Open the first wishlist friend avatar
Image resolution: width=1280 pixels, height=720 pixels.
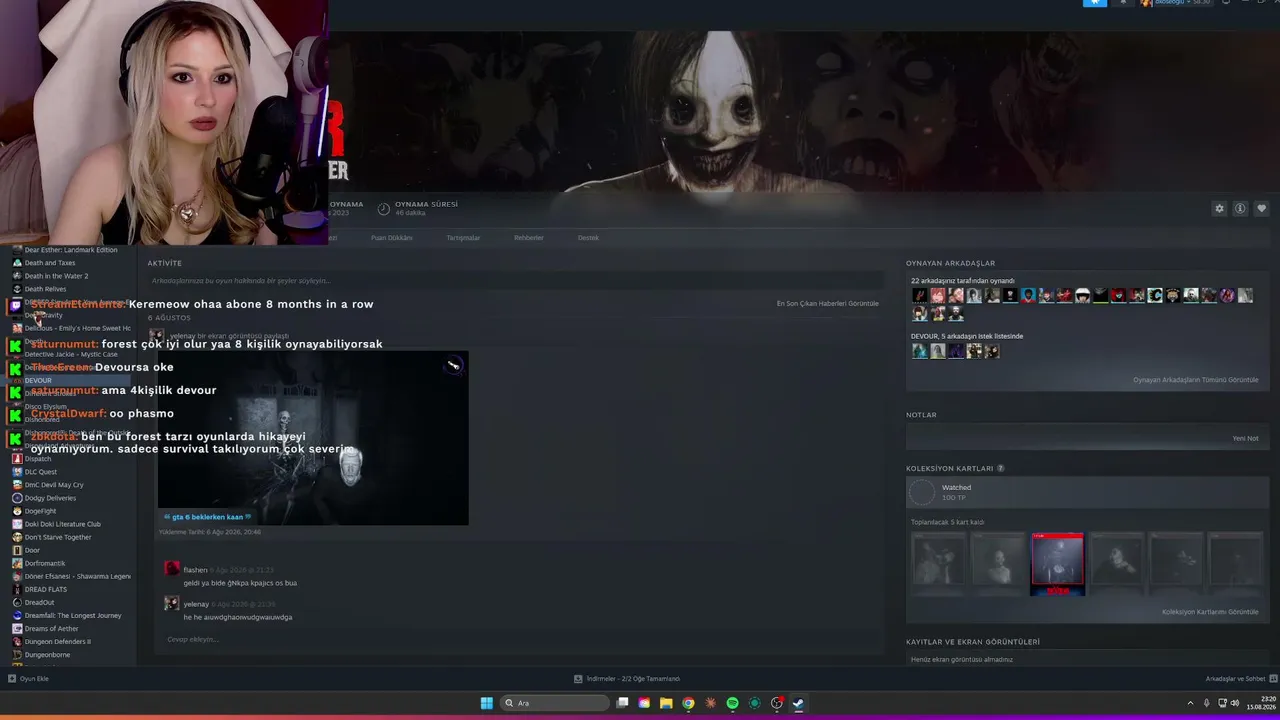(919, 351)
